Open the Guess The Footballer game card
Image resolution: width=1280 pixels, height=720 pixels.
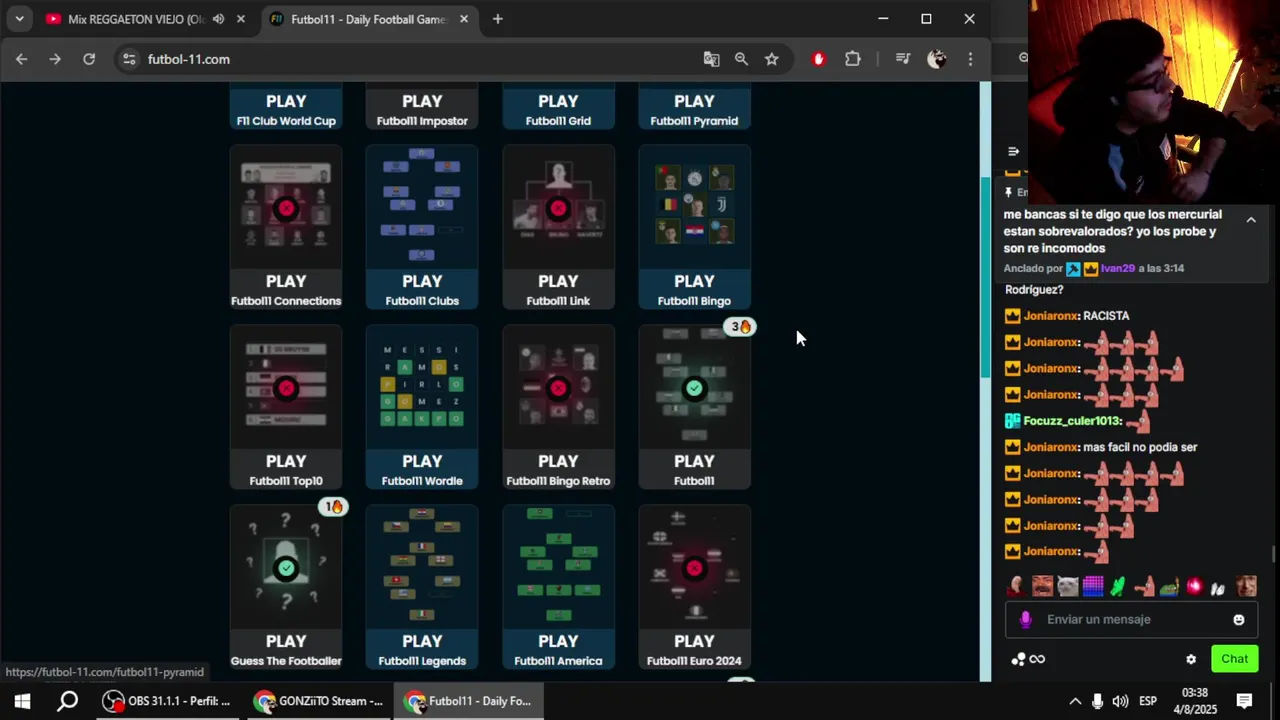[x=286, y=587]
